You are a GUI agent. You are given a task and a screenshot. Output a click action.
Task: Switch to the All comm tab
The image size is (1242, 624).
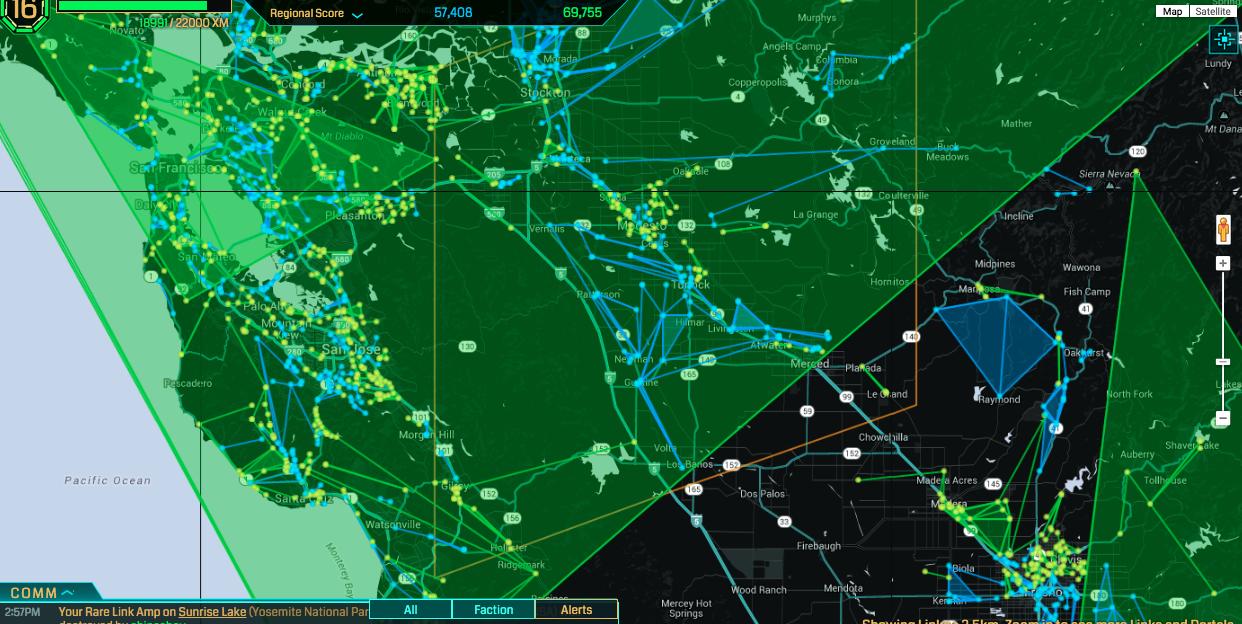[411, 610]
